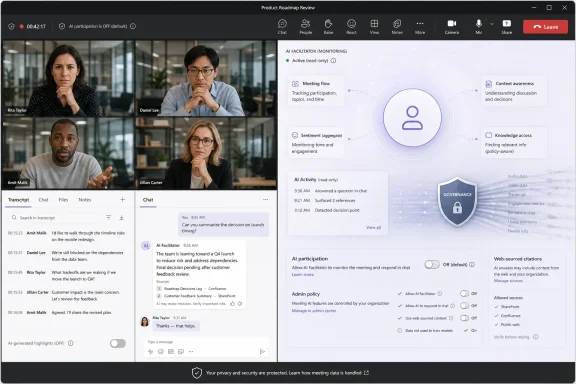Click the shield icon beside recording timer
Screen dimensions: 576x384
pyautogui.click(x=11, y=26)
